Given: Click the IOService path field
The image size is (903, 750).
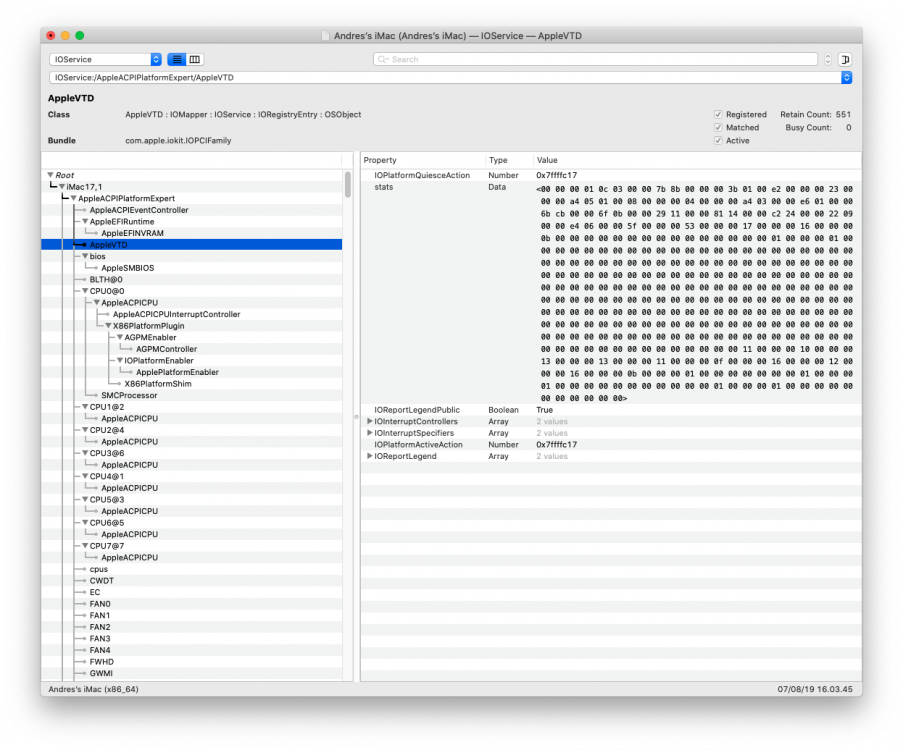Looking at the screenshot, I should 445,77.
